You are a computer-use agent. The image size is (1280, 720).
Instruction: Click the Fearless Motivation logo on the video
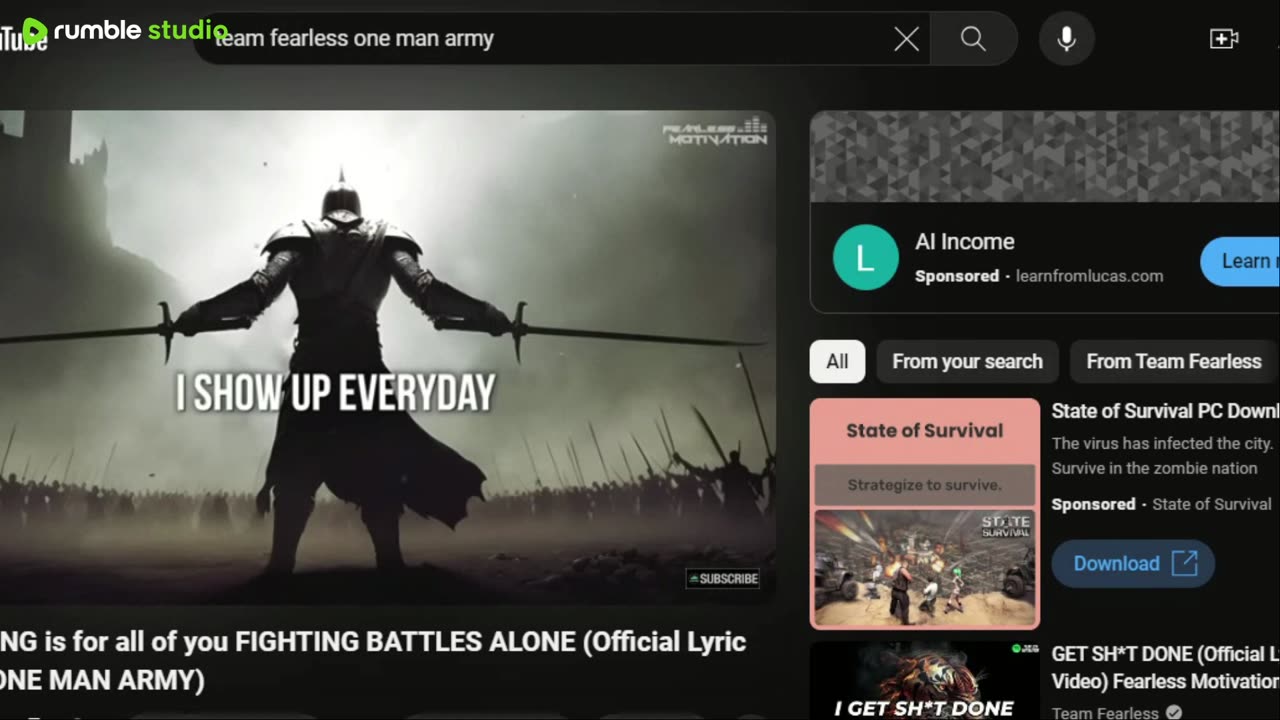coord(715,133)
